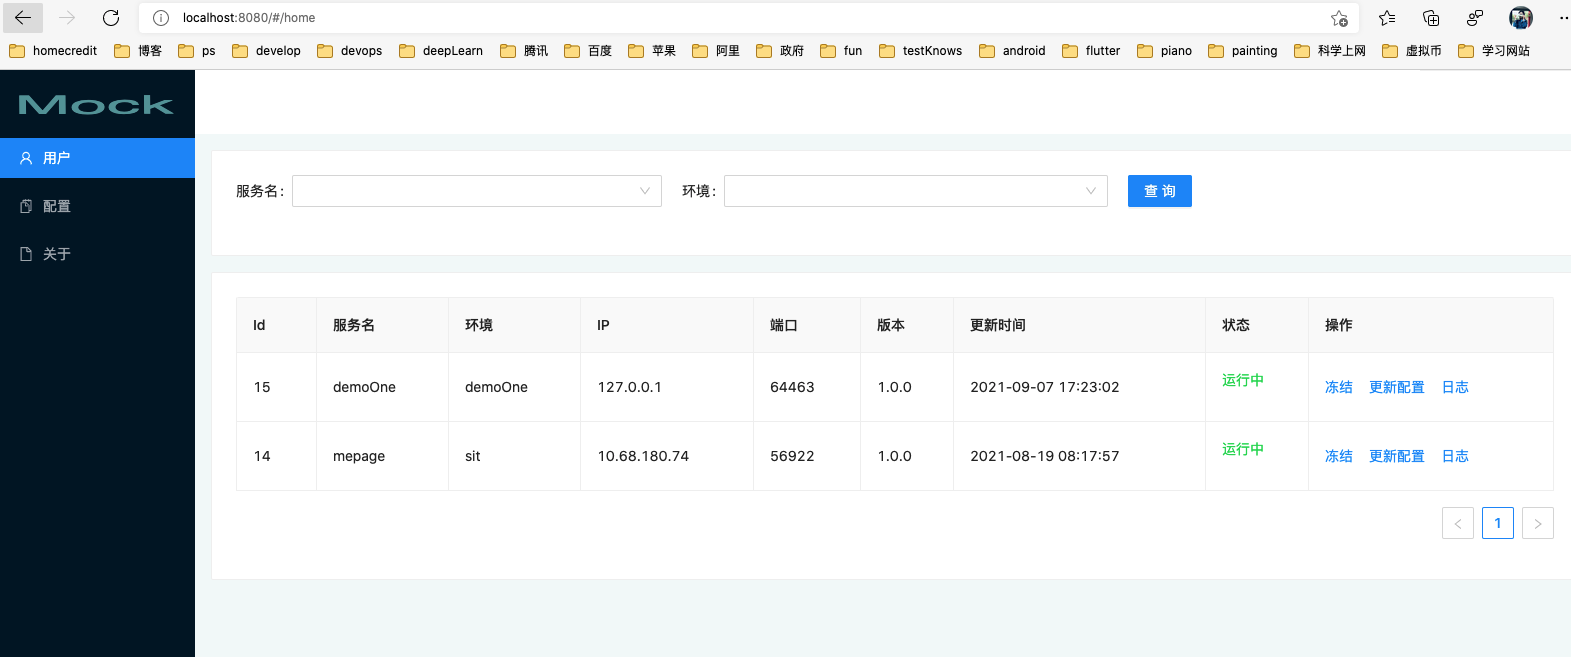Click 更新配置 for the mepage service
1571x657 pixels.
1396,456
